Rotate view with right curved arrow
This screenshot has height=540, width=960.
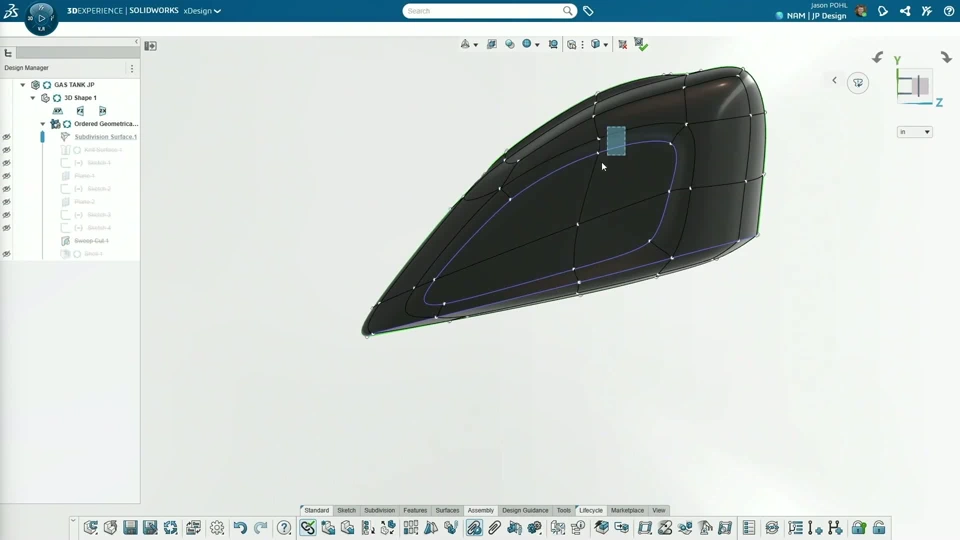pyautogui.click(x=946, y=57)
